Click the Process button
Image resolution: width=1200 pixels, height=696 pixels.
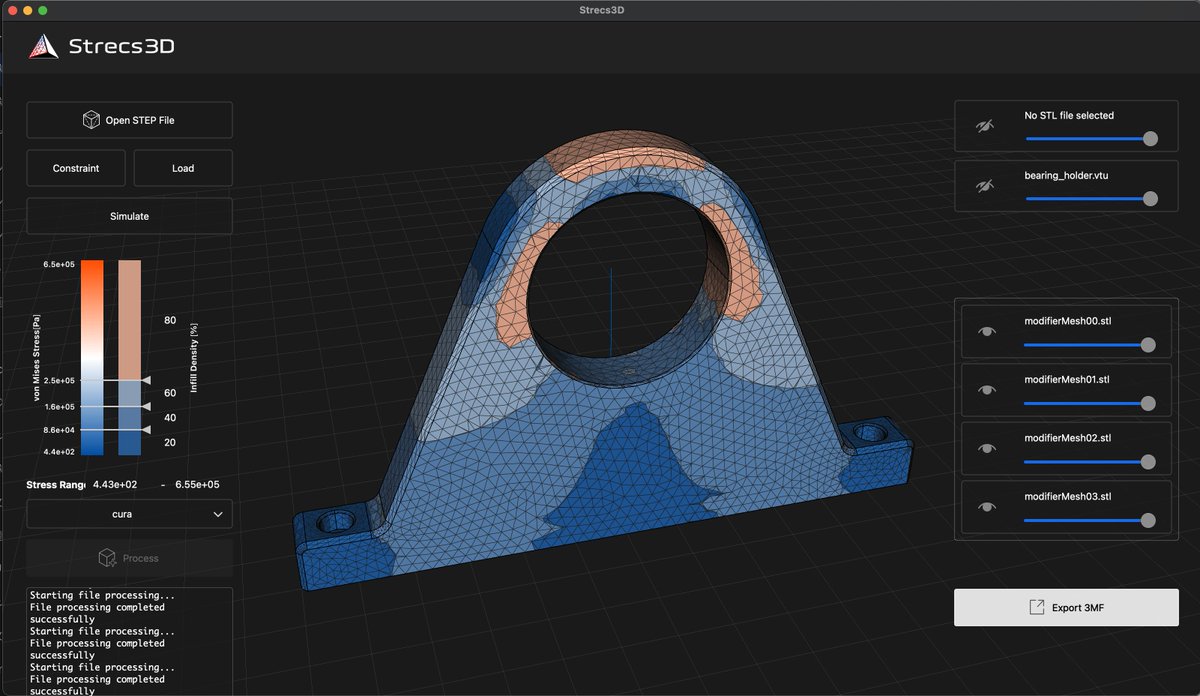129,558
